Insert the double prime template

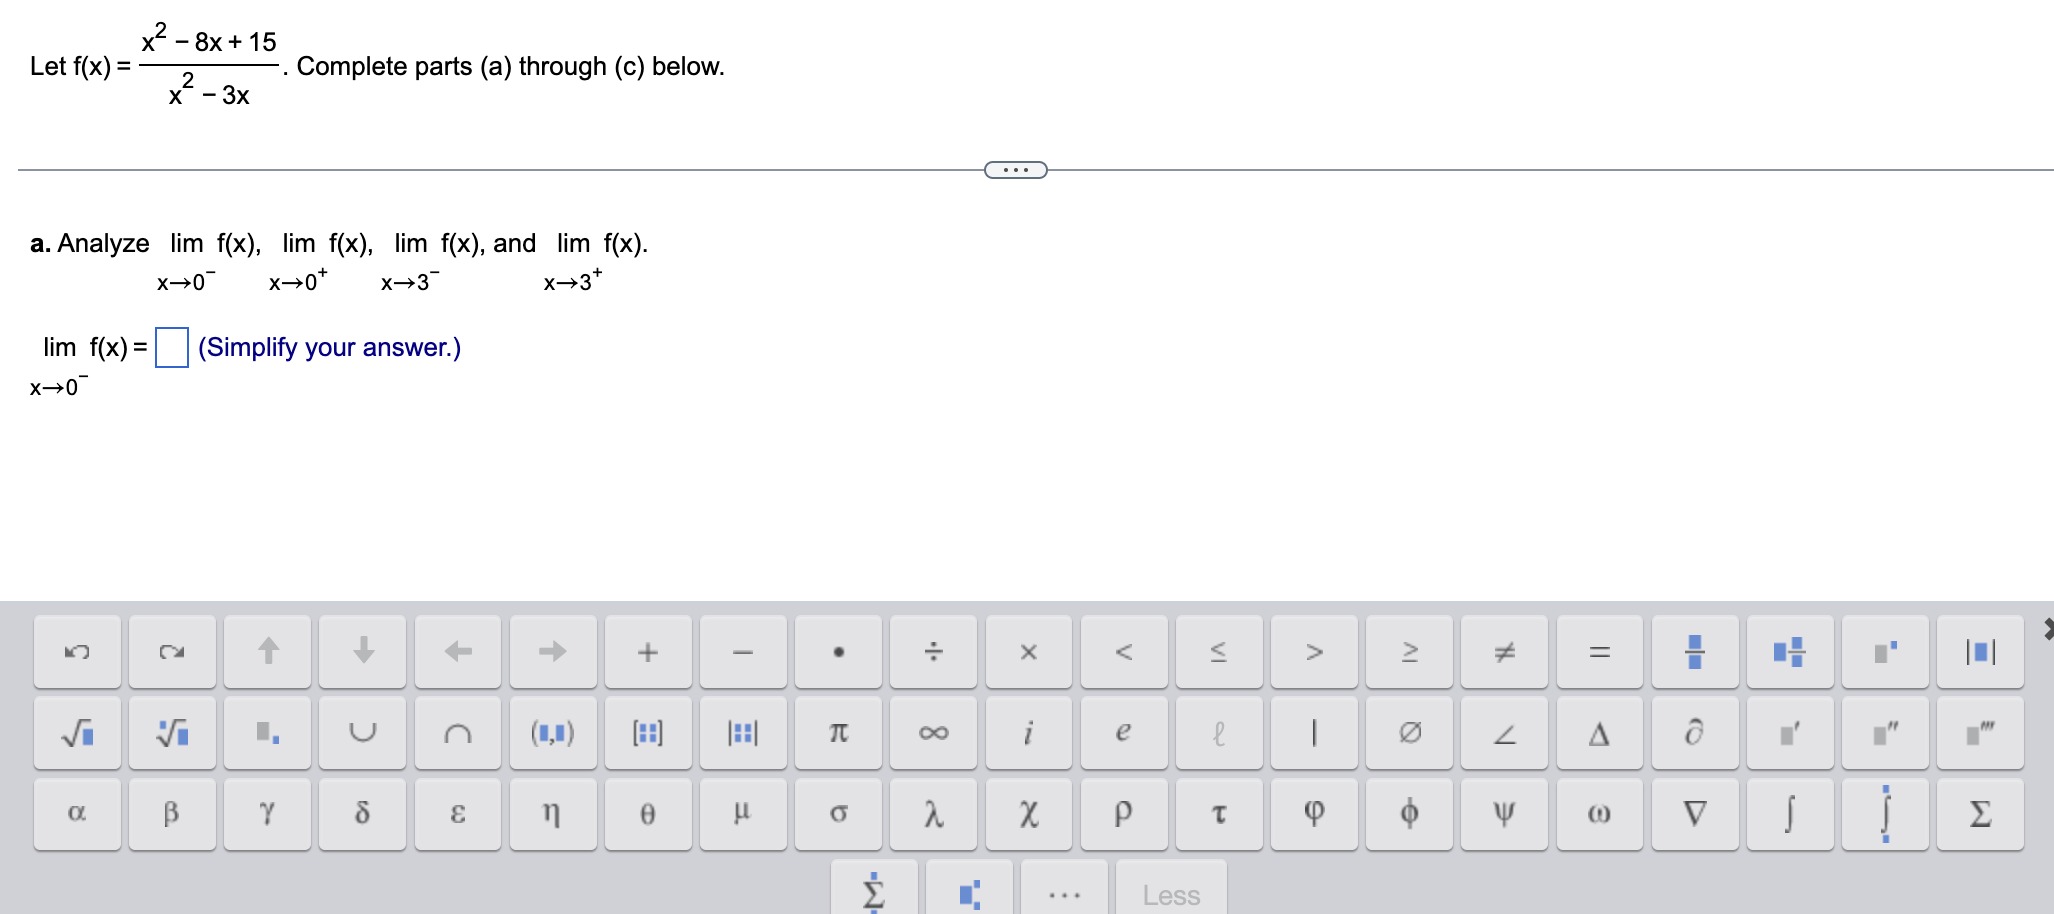(x=1885, y=733)
